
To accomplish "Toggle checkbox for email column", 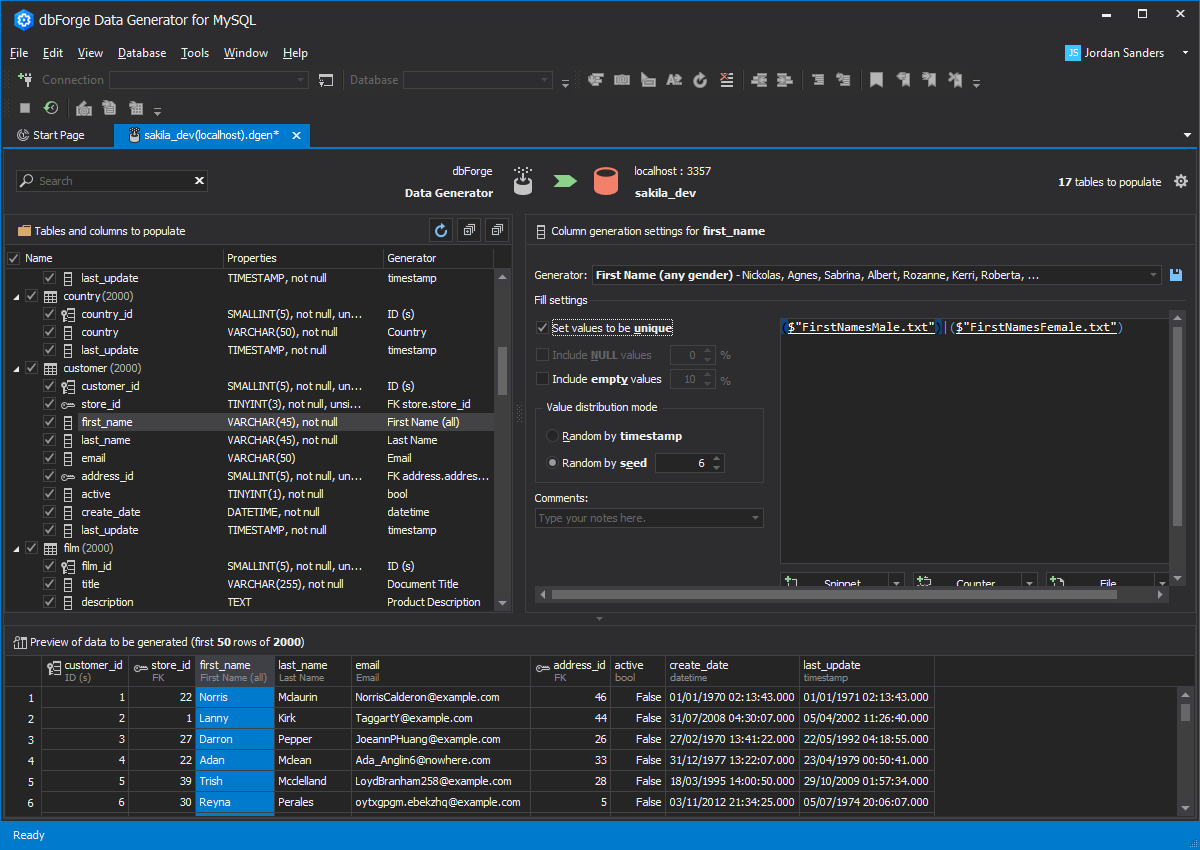I will click(x=50, y=458).
